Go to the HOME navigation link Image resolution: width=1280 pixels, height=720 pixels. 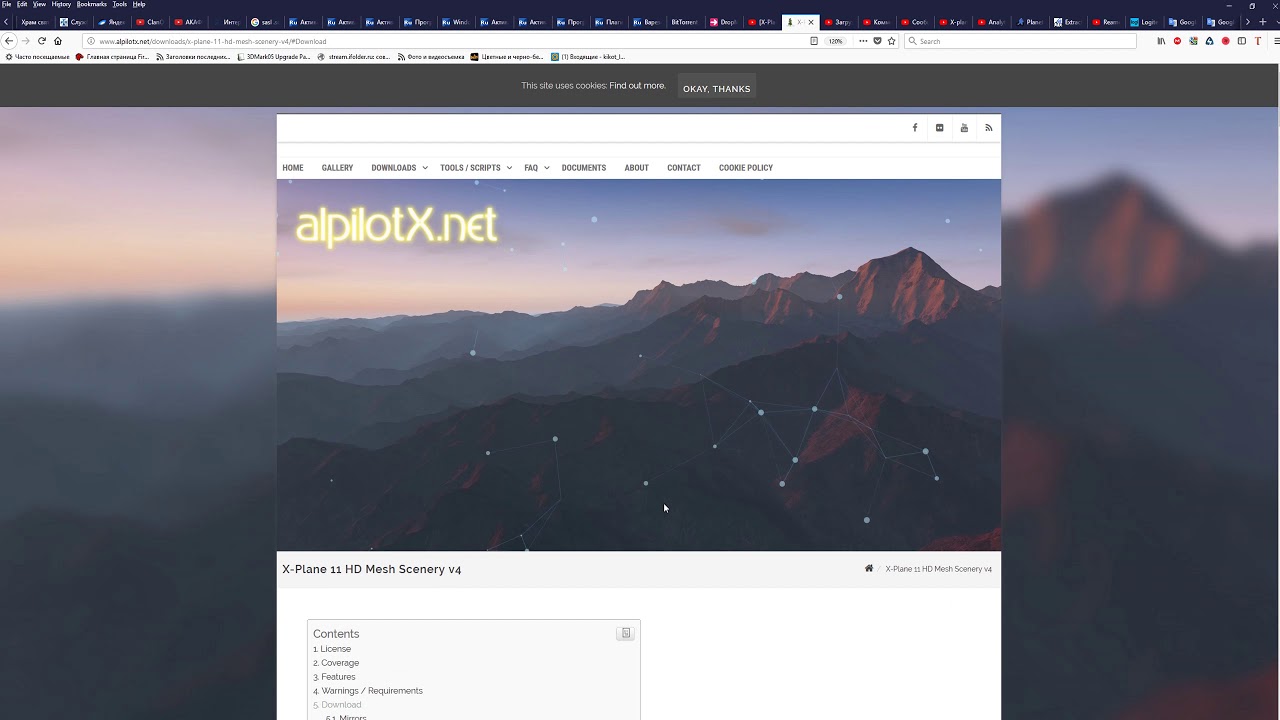pyautogui.click(x=293, y=168)
